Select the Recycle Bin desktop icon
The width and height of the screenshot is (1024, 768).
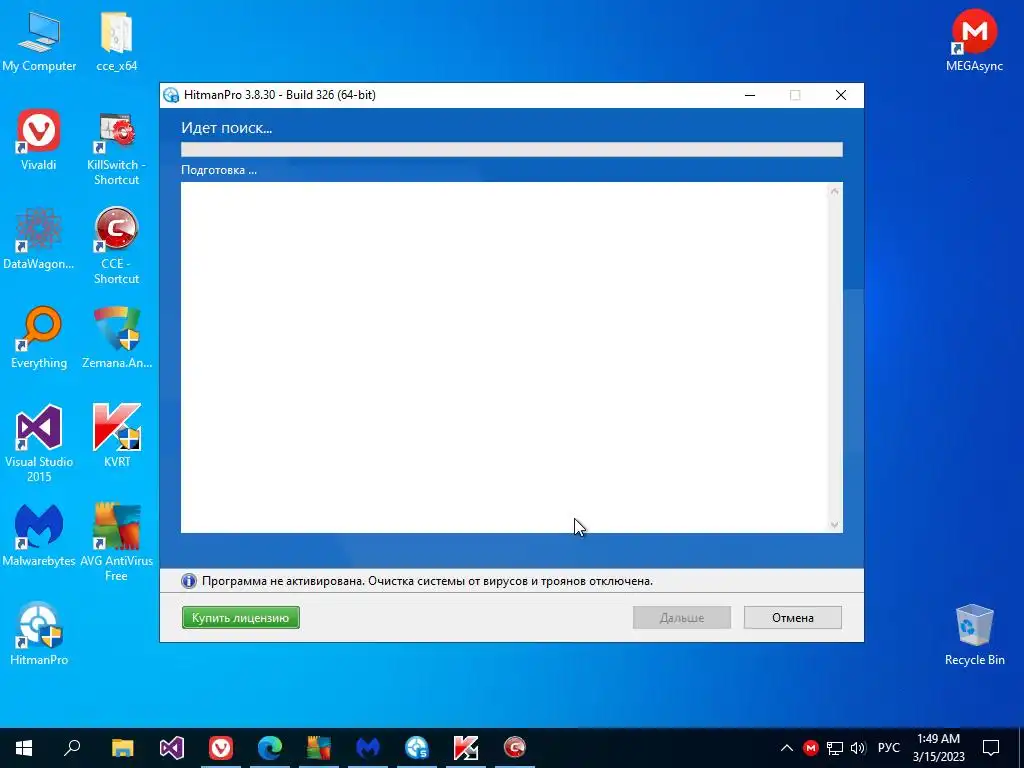[x=974, y=635]
